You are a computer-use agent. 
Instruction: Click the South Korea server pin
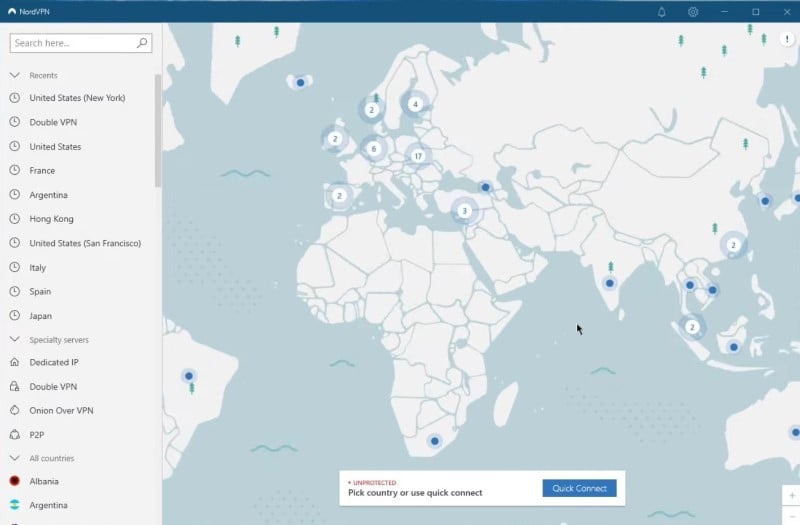765,201
